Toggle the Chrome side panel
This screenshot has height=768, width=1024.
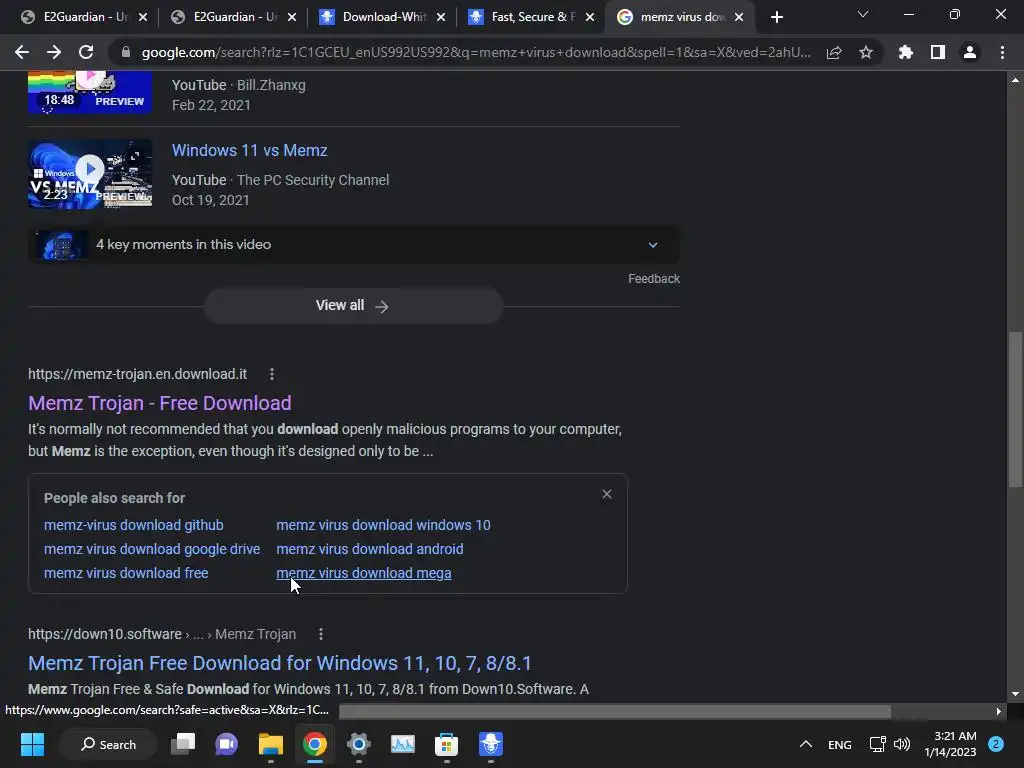(938, 52)
